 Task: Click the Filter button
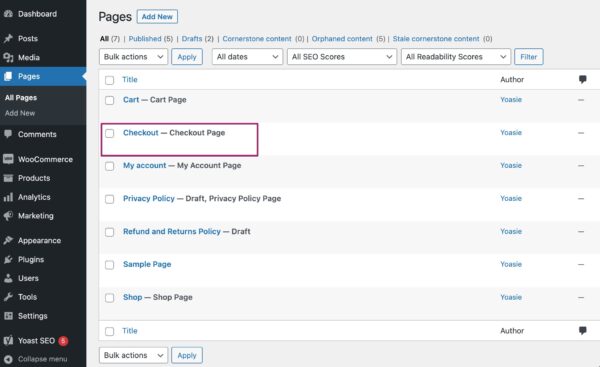coord(529,57)
